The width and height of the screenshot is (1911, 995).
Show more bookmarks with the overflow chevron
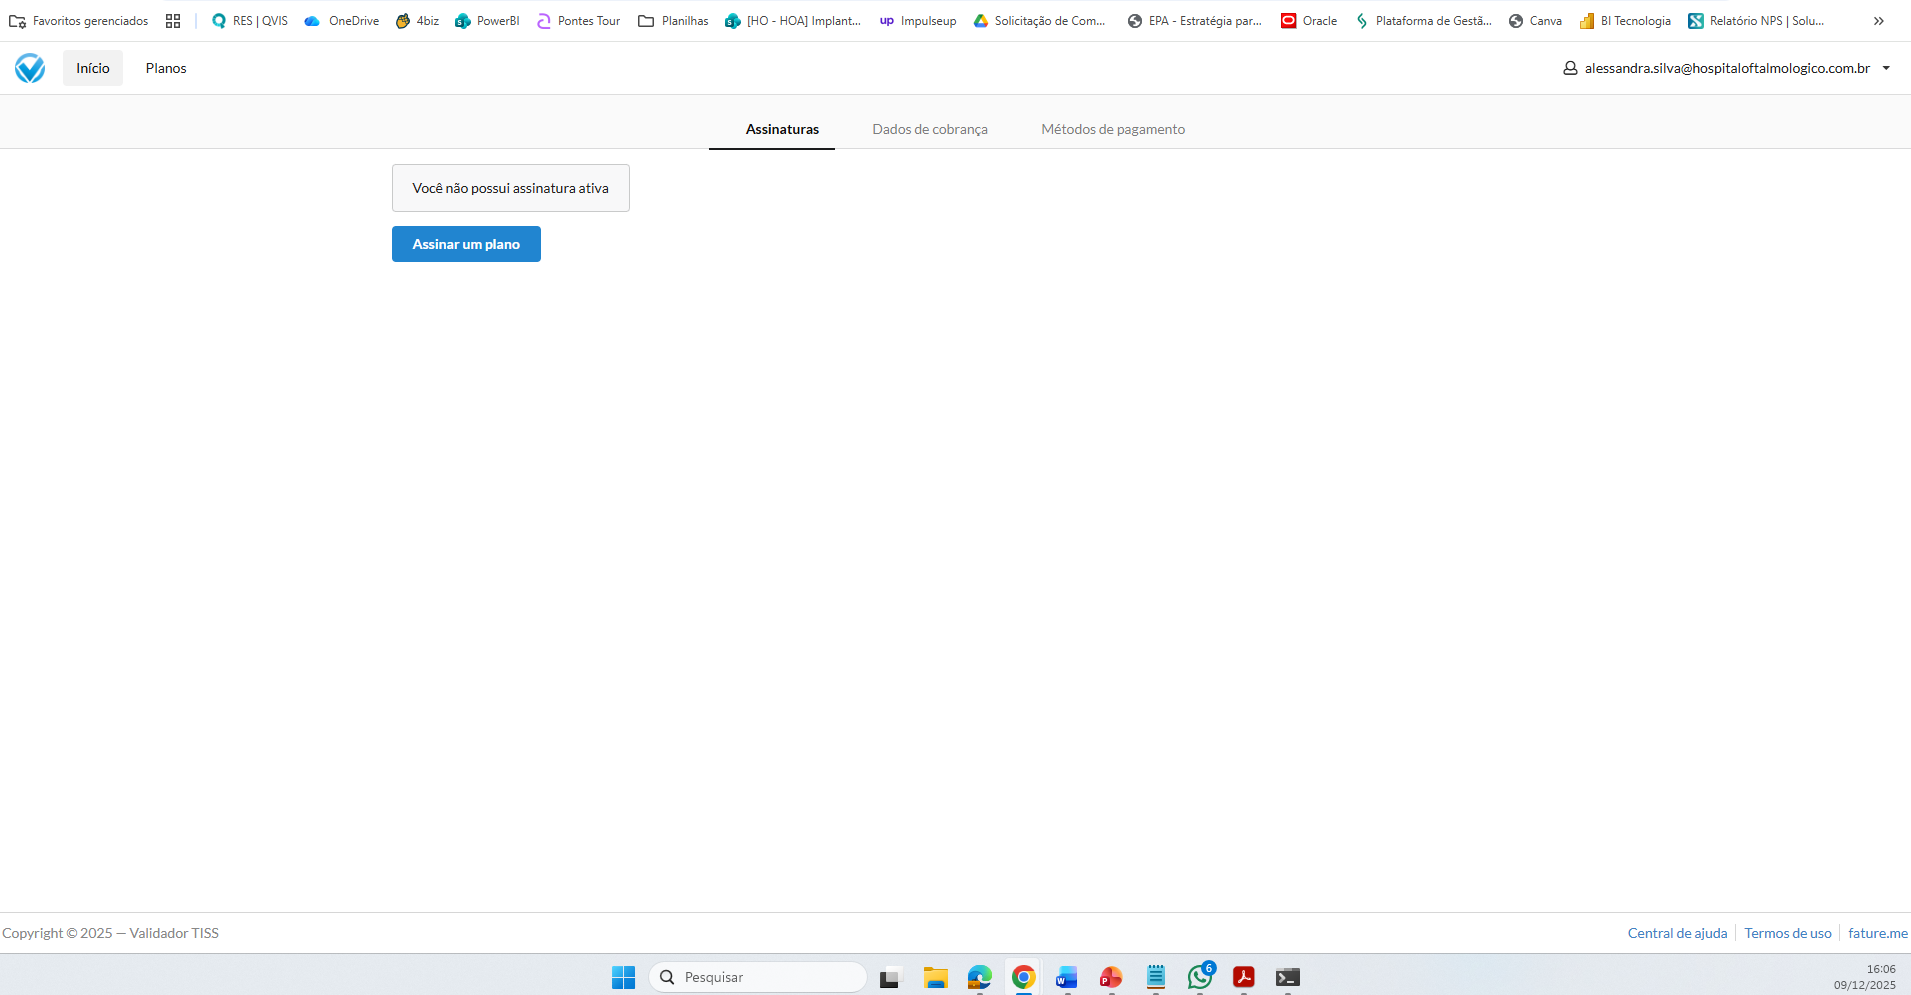click(x=1878, y=21)
